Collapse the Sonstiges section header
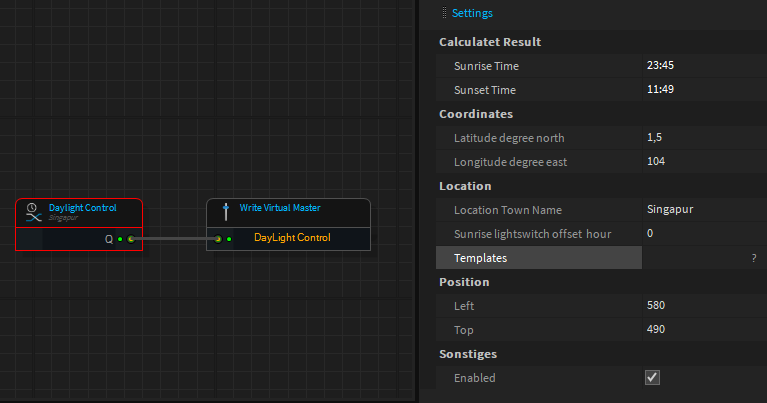This screenshot has width=767, height=403. pos(470,354)
